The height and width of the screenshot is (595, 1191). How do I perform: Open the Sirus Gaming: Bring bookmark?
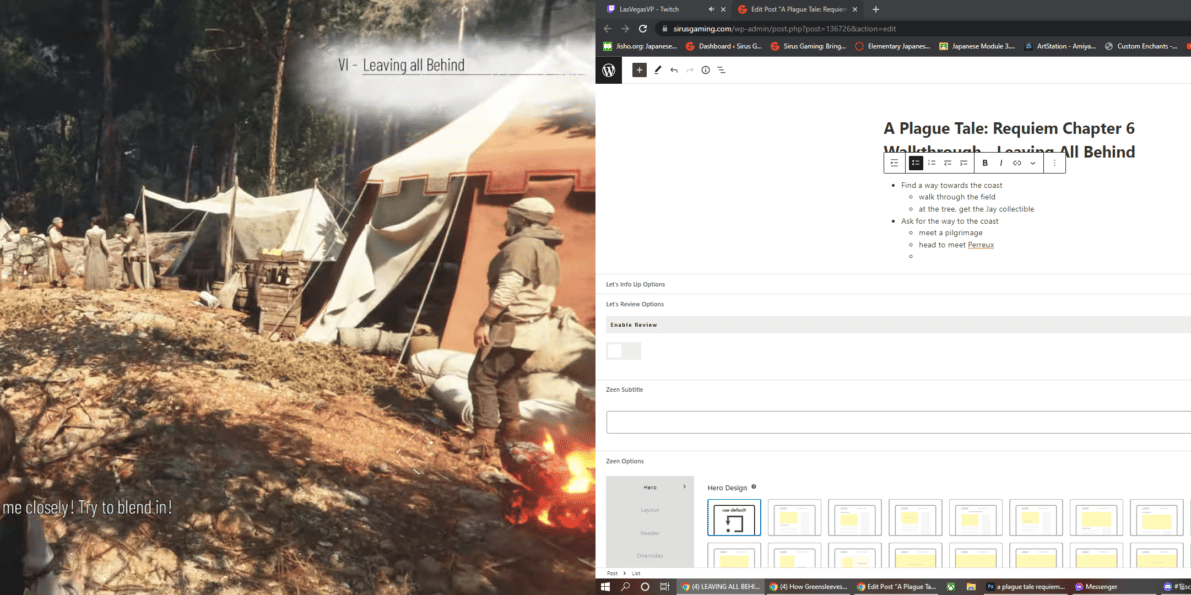(x=808, y=46)
